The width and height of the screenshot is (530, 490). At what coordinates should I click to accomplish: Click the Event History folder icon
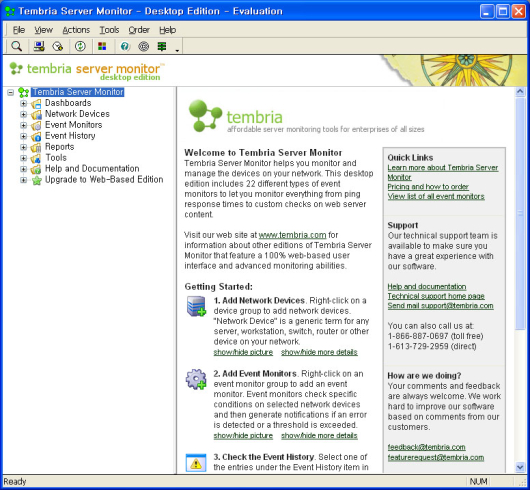point(36,136)
